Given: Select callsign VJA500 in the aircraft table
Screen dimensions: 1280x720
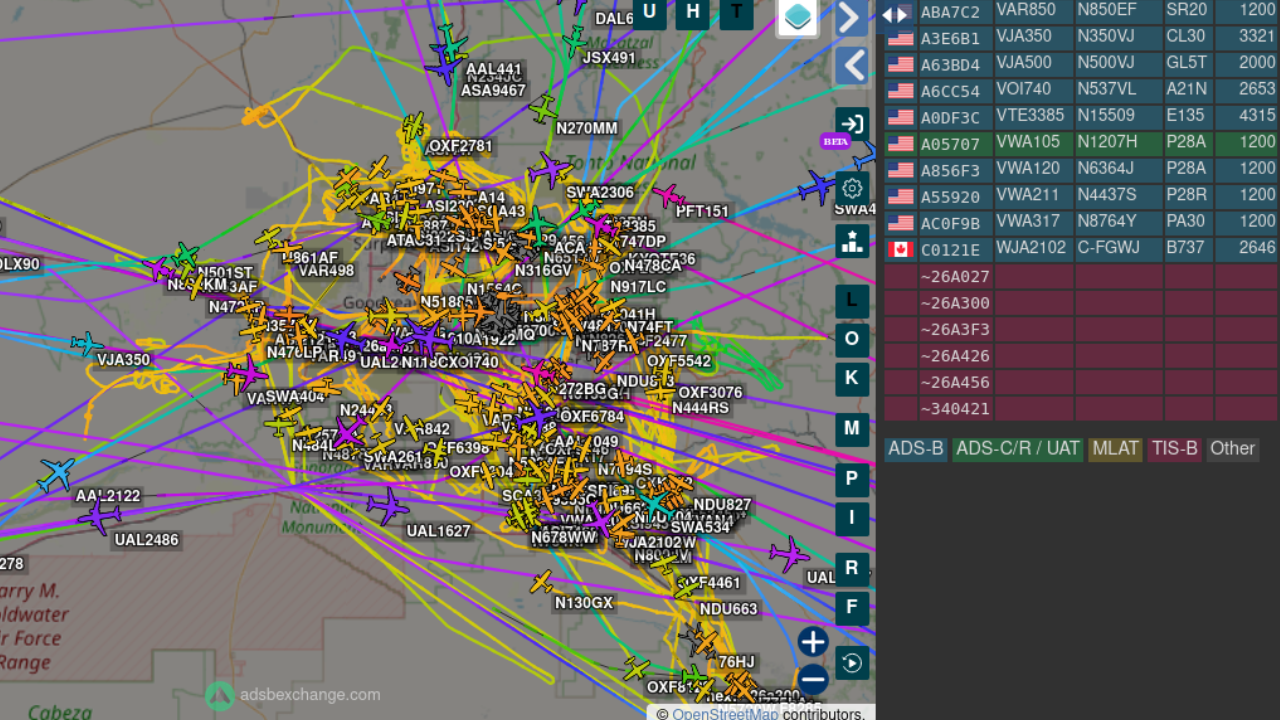Looking at the screenshot, I should (x=1024, y=62).
